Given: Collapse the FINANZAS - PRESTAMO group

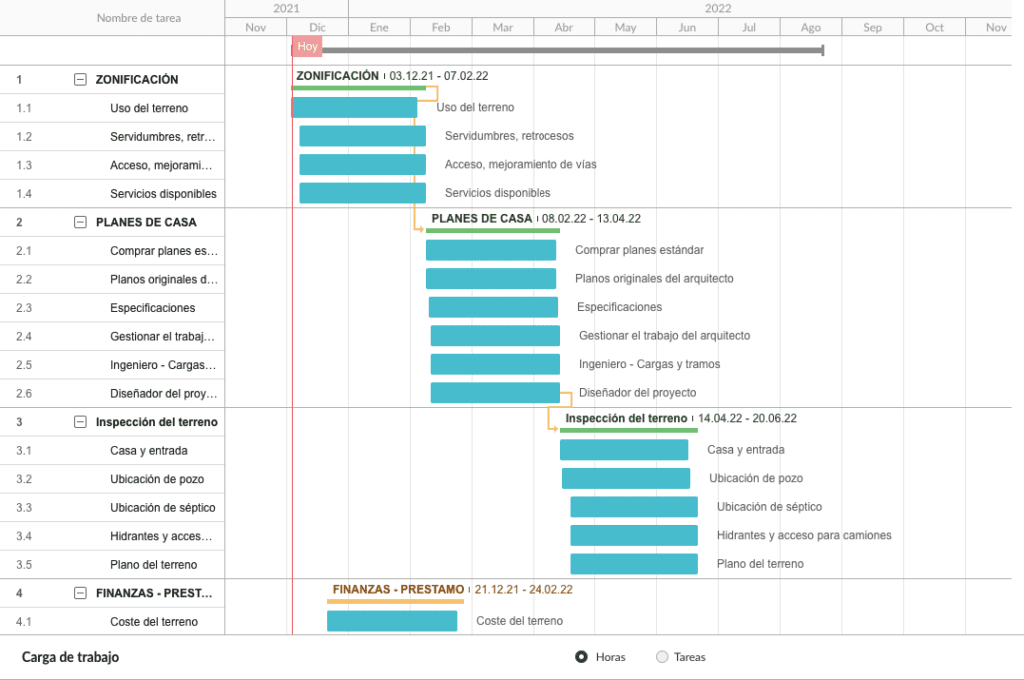Looking at the screenshot, I should [x=80, y=593].
